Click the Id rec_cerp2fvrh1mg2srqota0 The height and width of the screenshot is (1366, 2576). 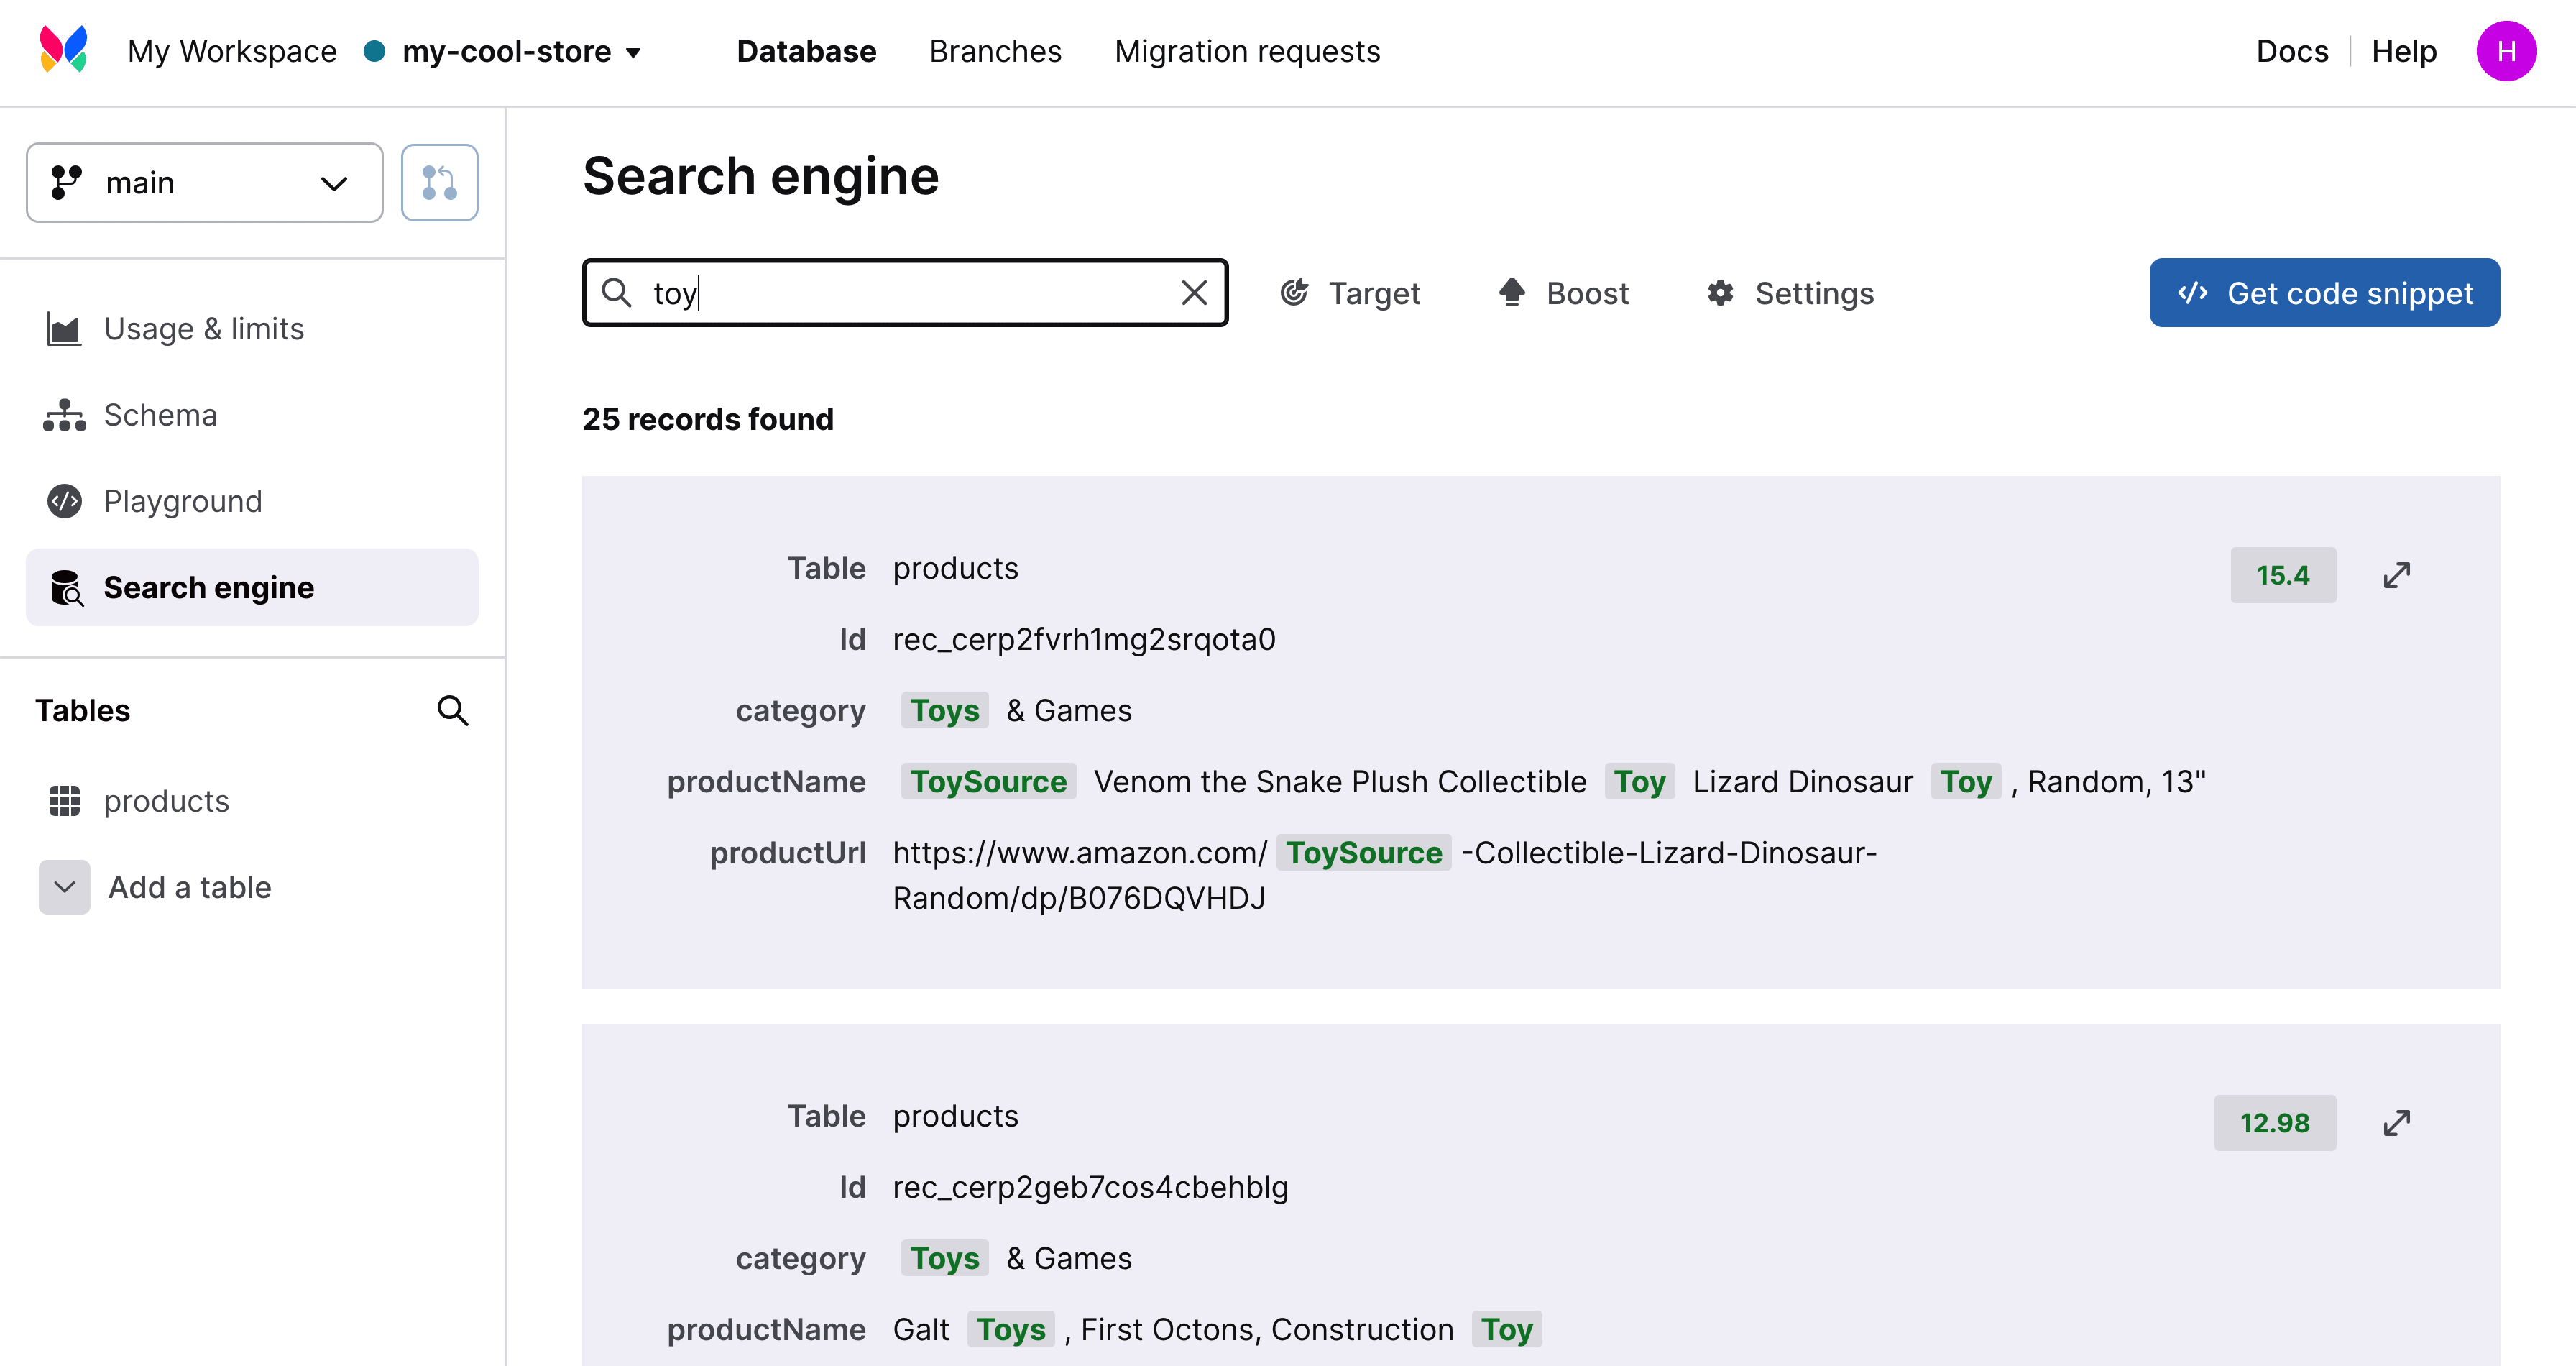point(1084,639)
